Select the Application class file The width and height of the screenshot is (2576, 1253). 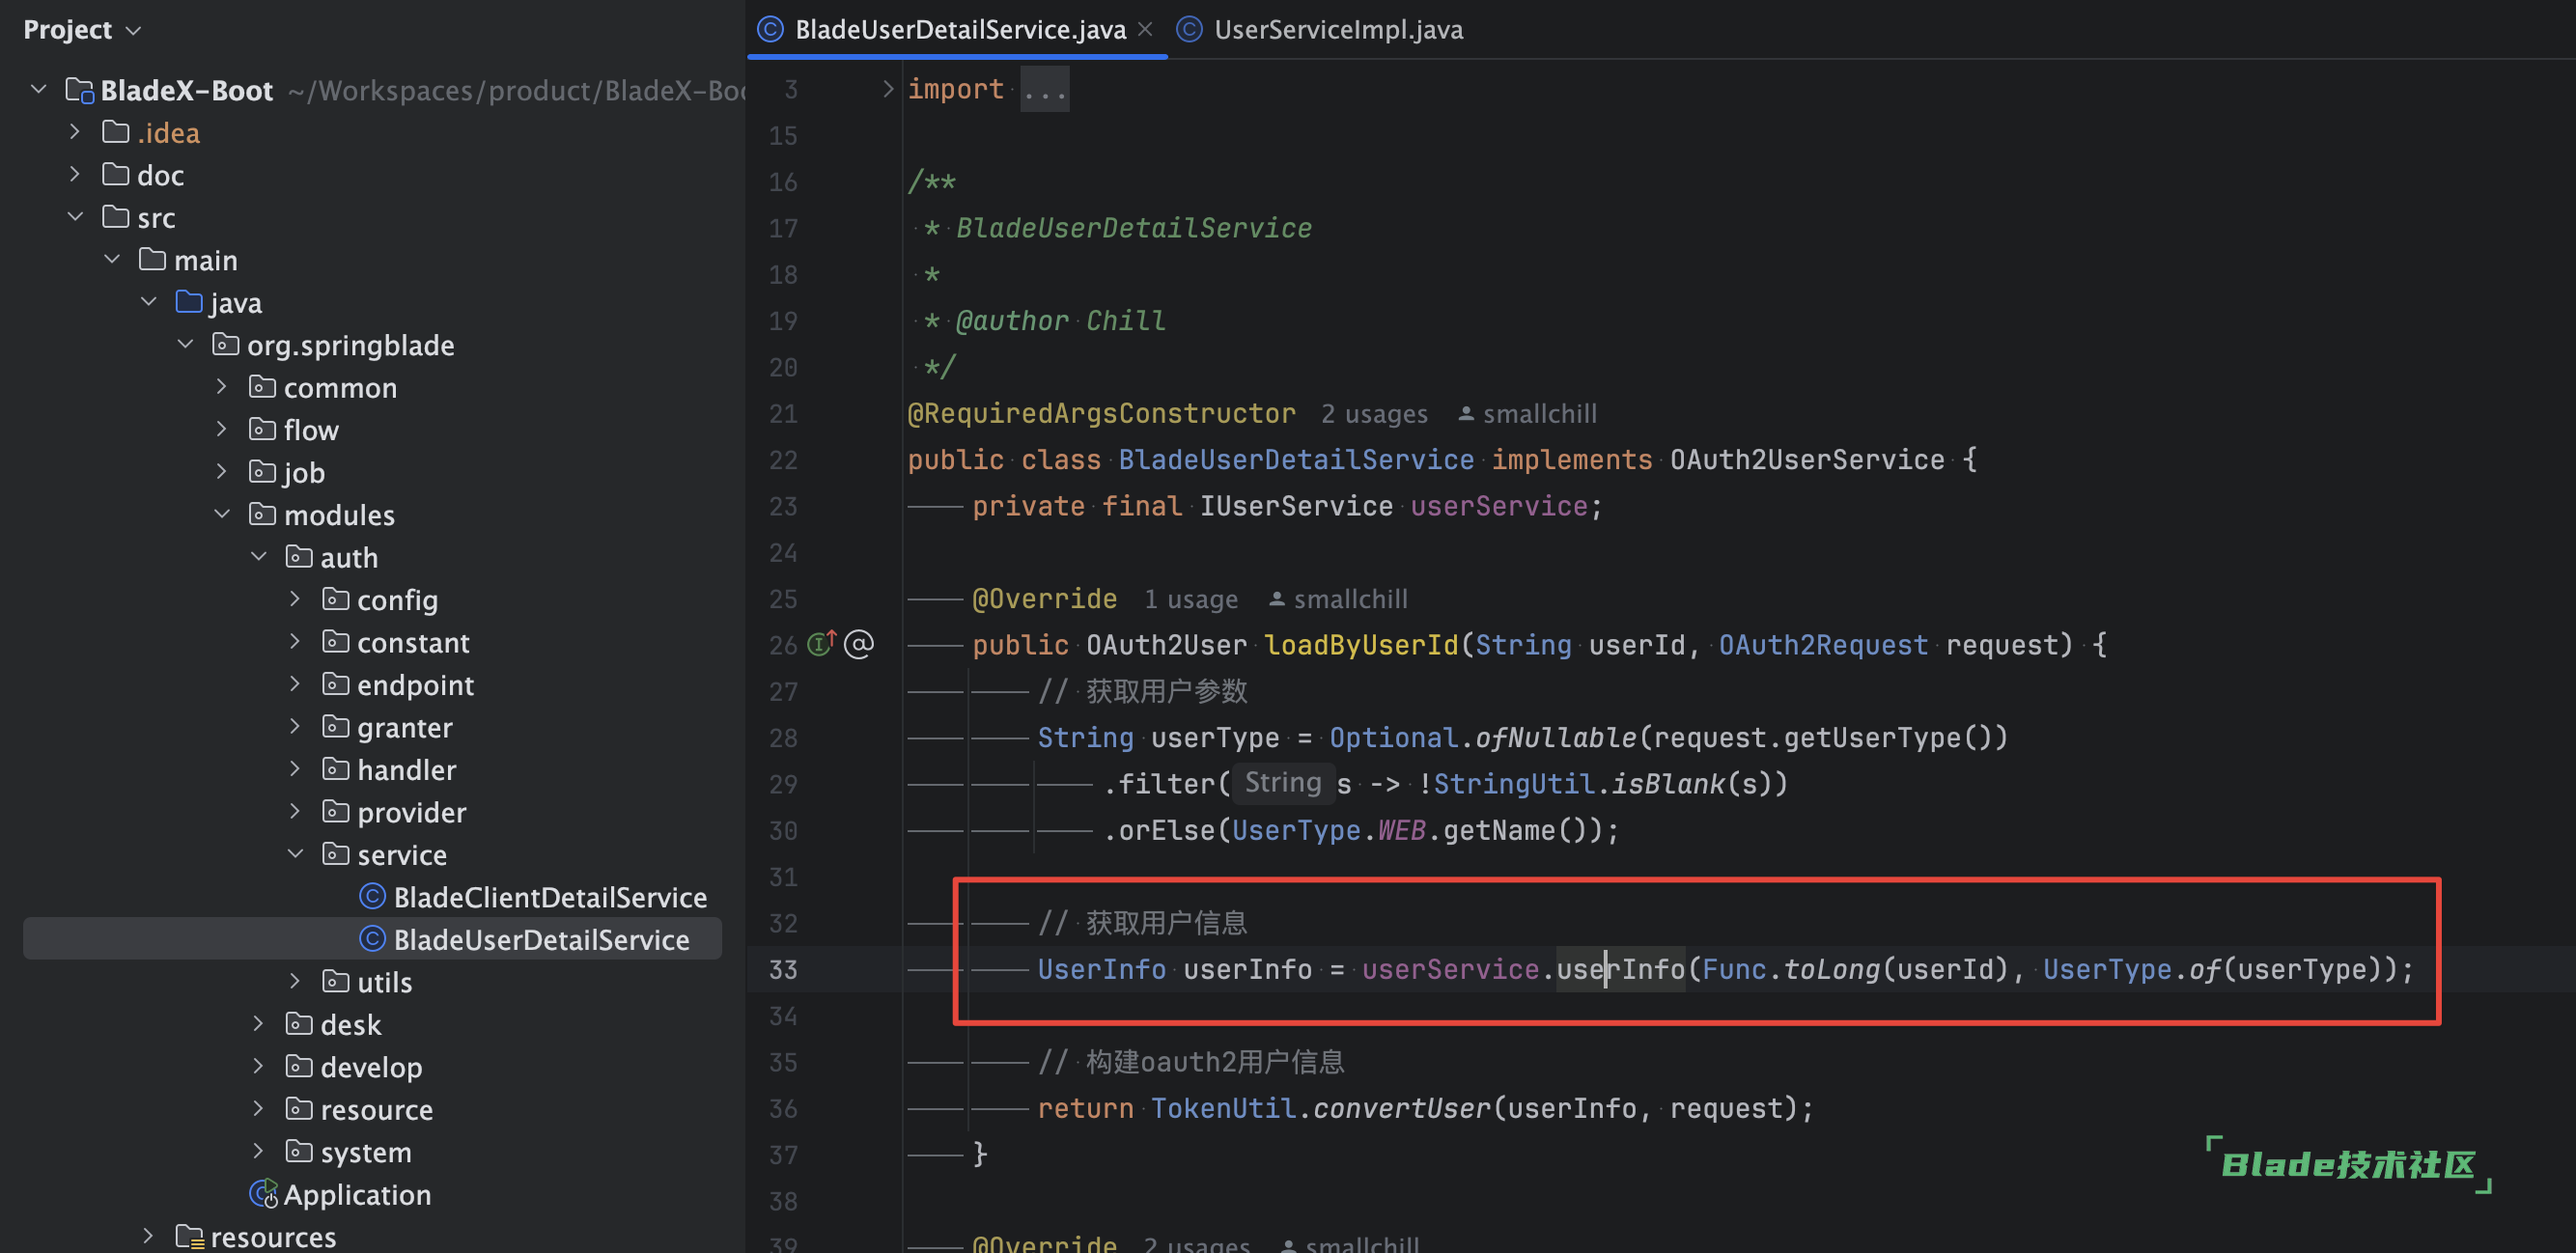(357, 1194)
